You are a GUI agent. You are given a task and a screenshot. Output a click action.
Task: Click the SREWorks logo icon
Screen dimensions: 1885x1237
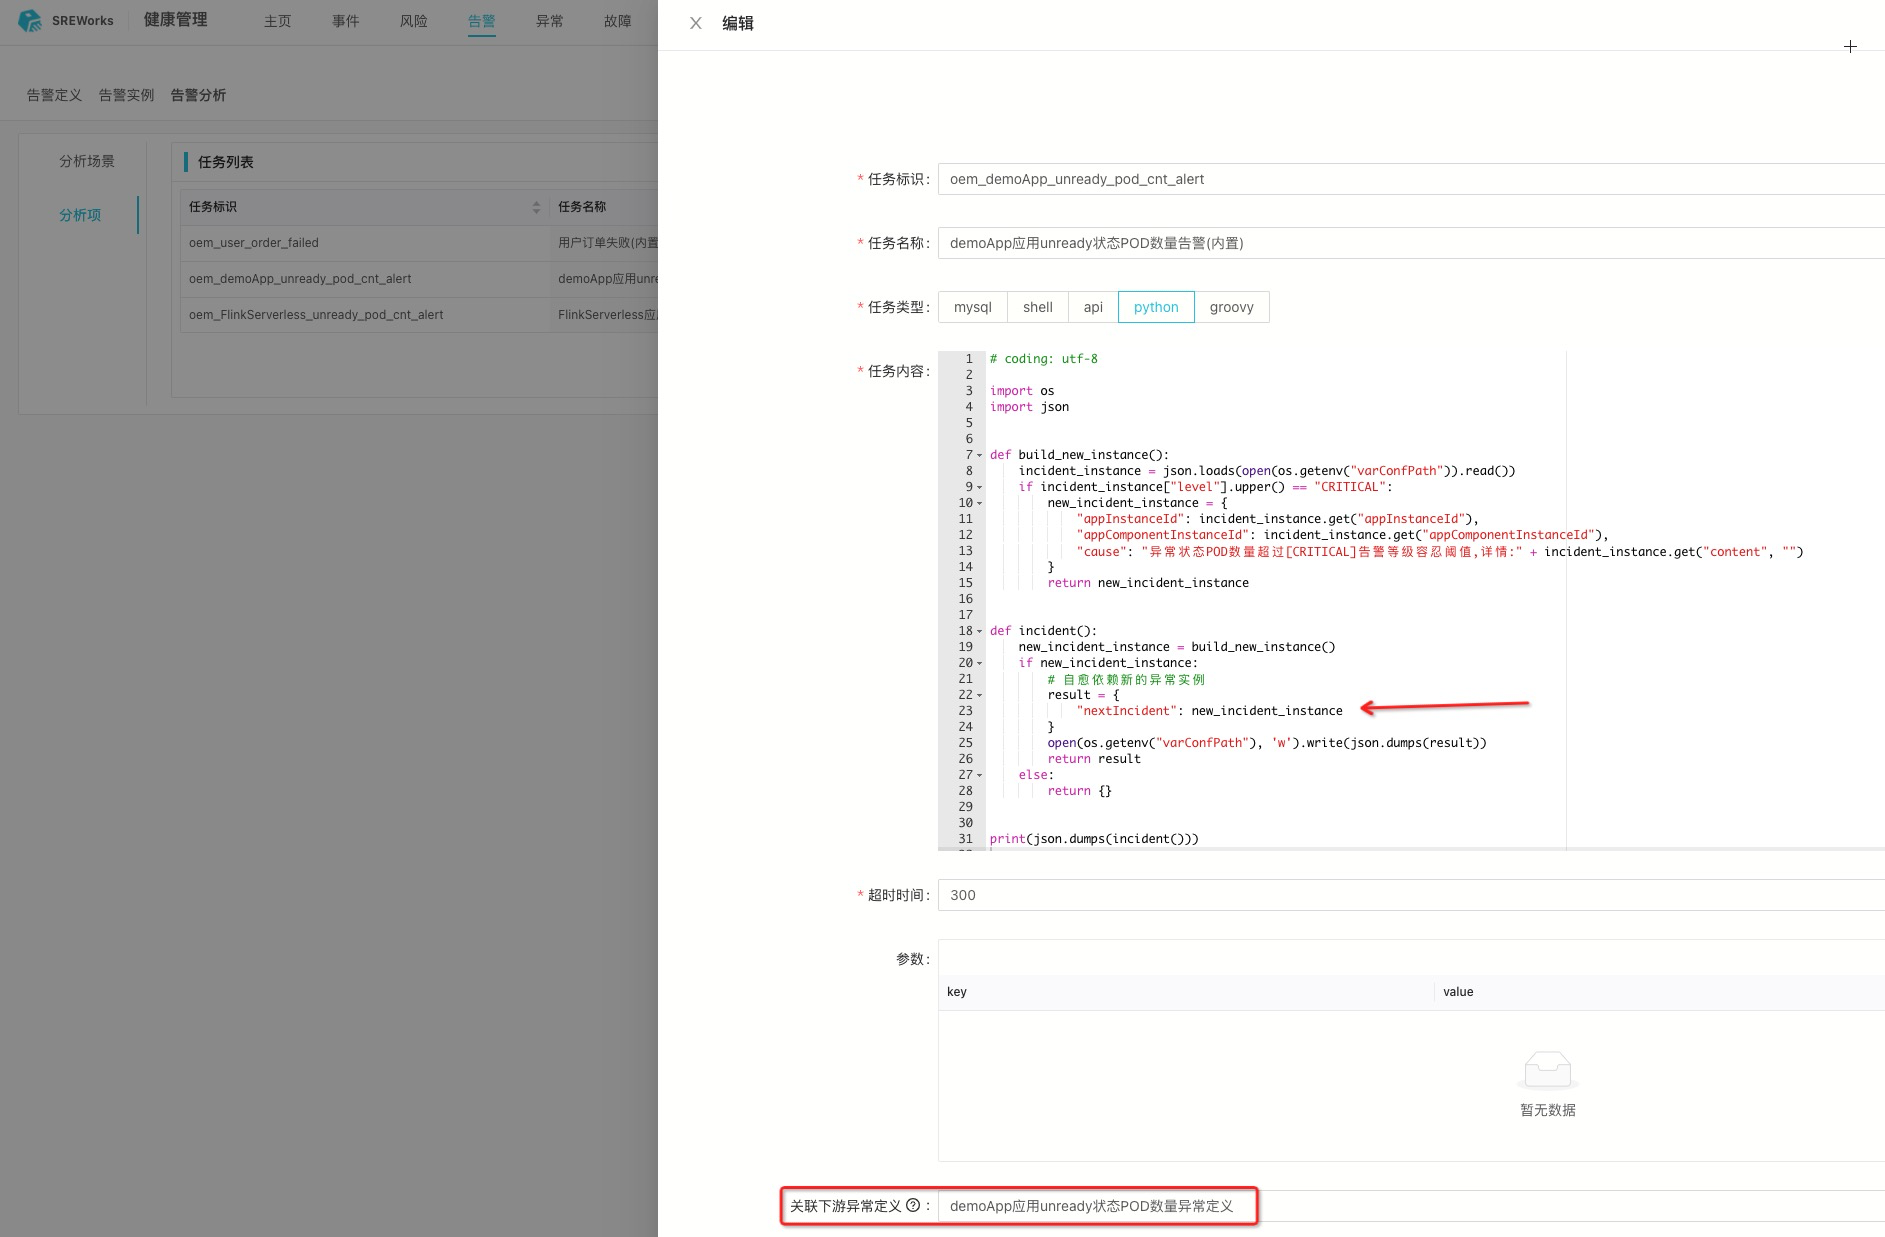(30, 20)
